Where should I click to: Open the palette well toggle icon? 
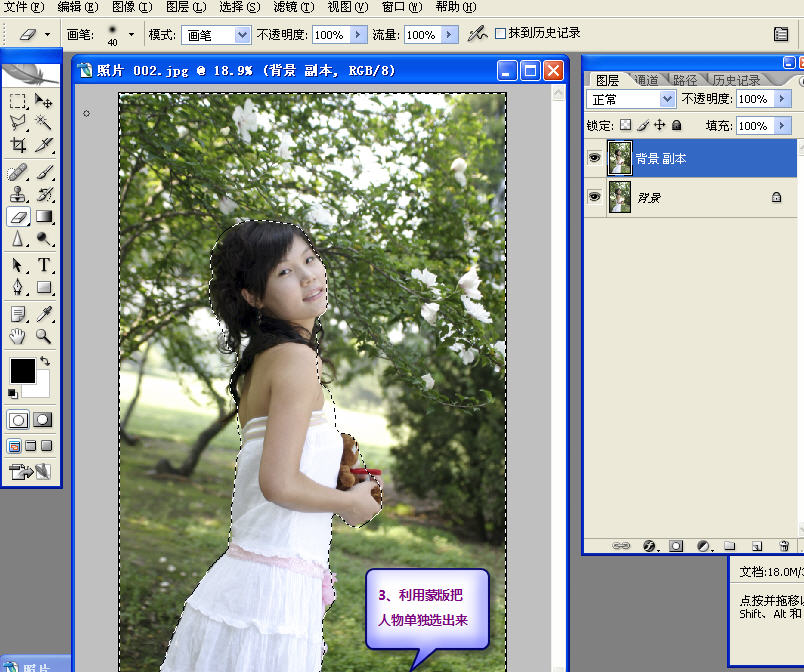point(781,34)
